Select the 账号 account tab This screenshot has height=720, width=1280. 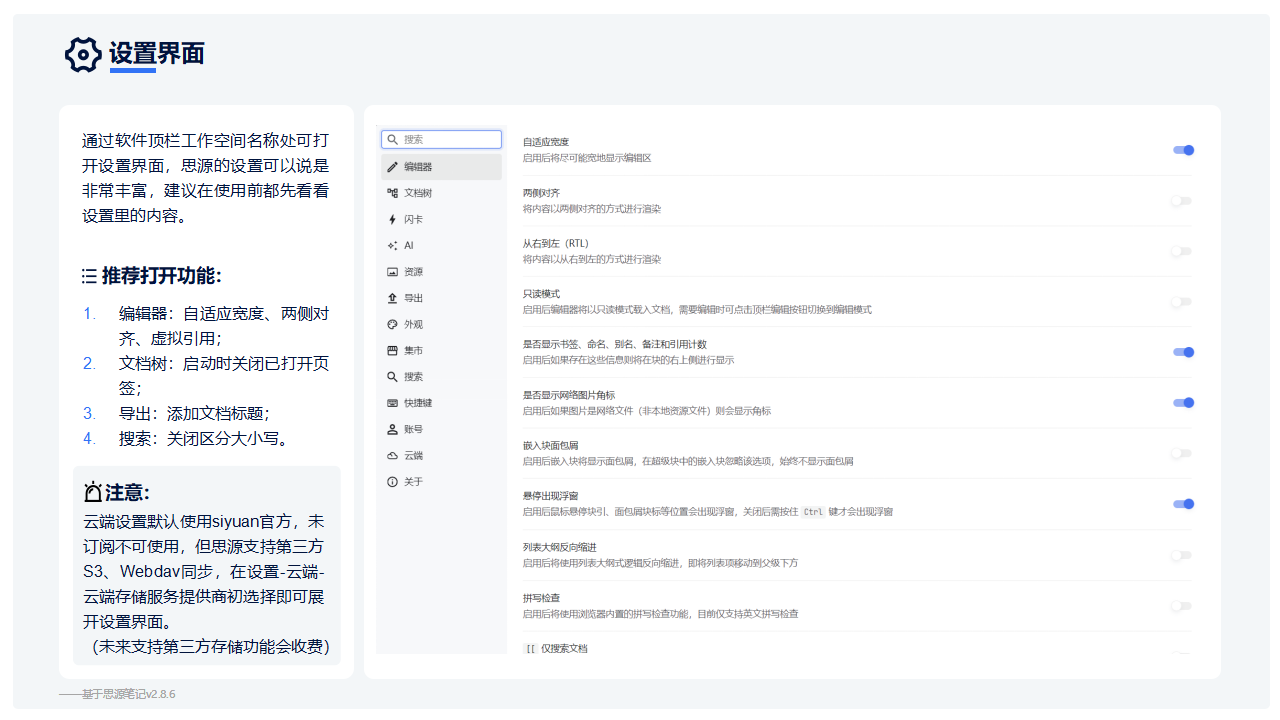pyautogui.click(x=391, y=428)
